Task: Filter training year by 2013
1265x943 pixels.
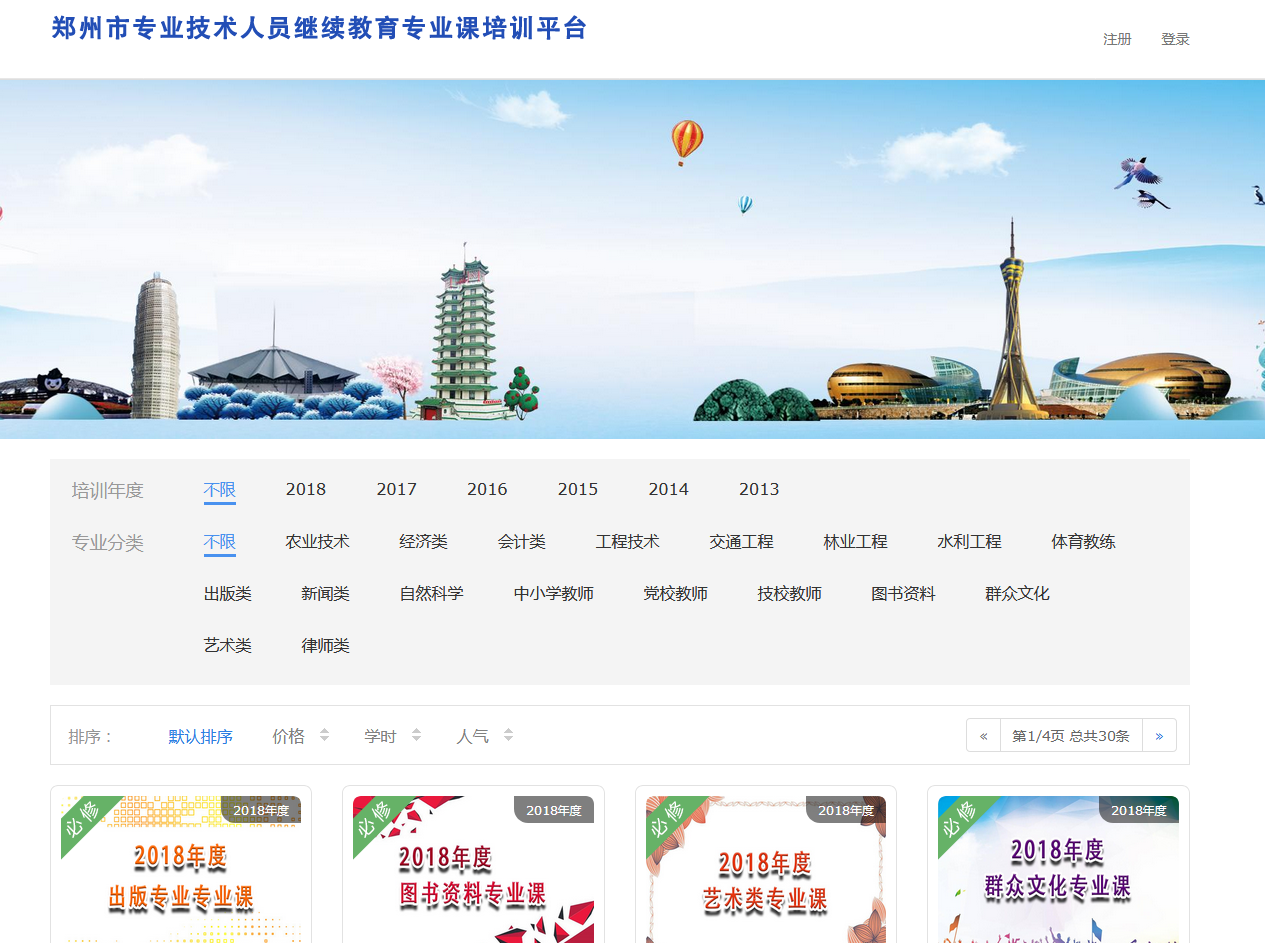Action: 759,489
